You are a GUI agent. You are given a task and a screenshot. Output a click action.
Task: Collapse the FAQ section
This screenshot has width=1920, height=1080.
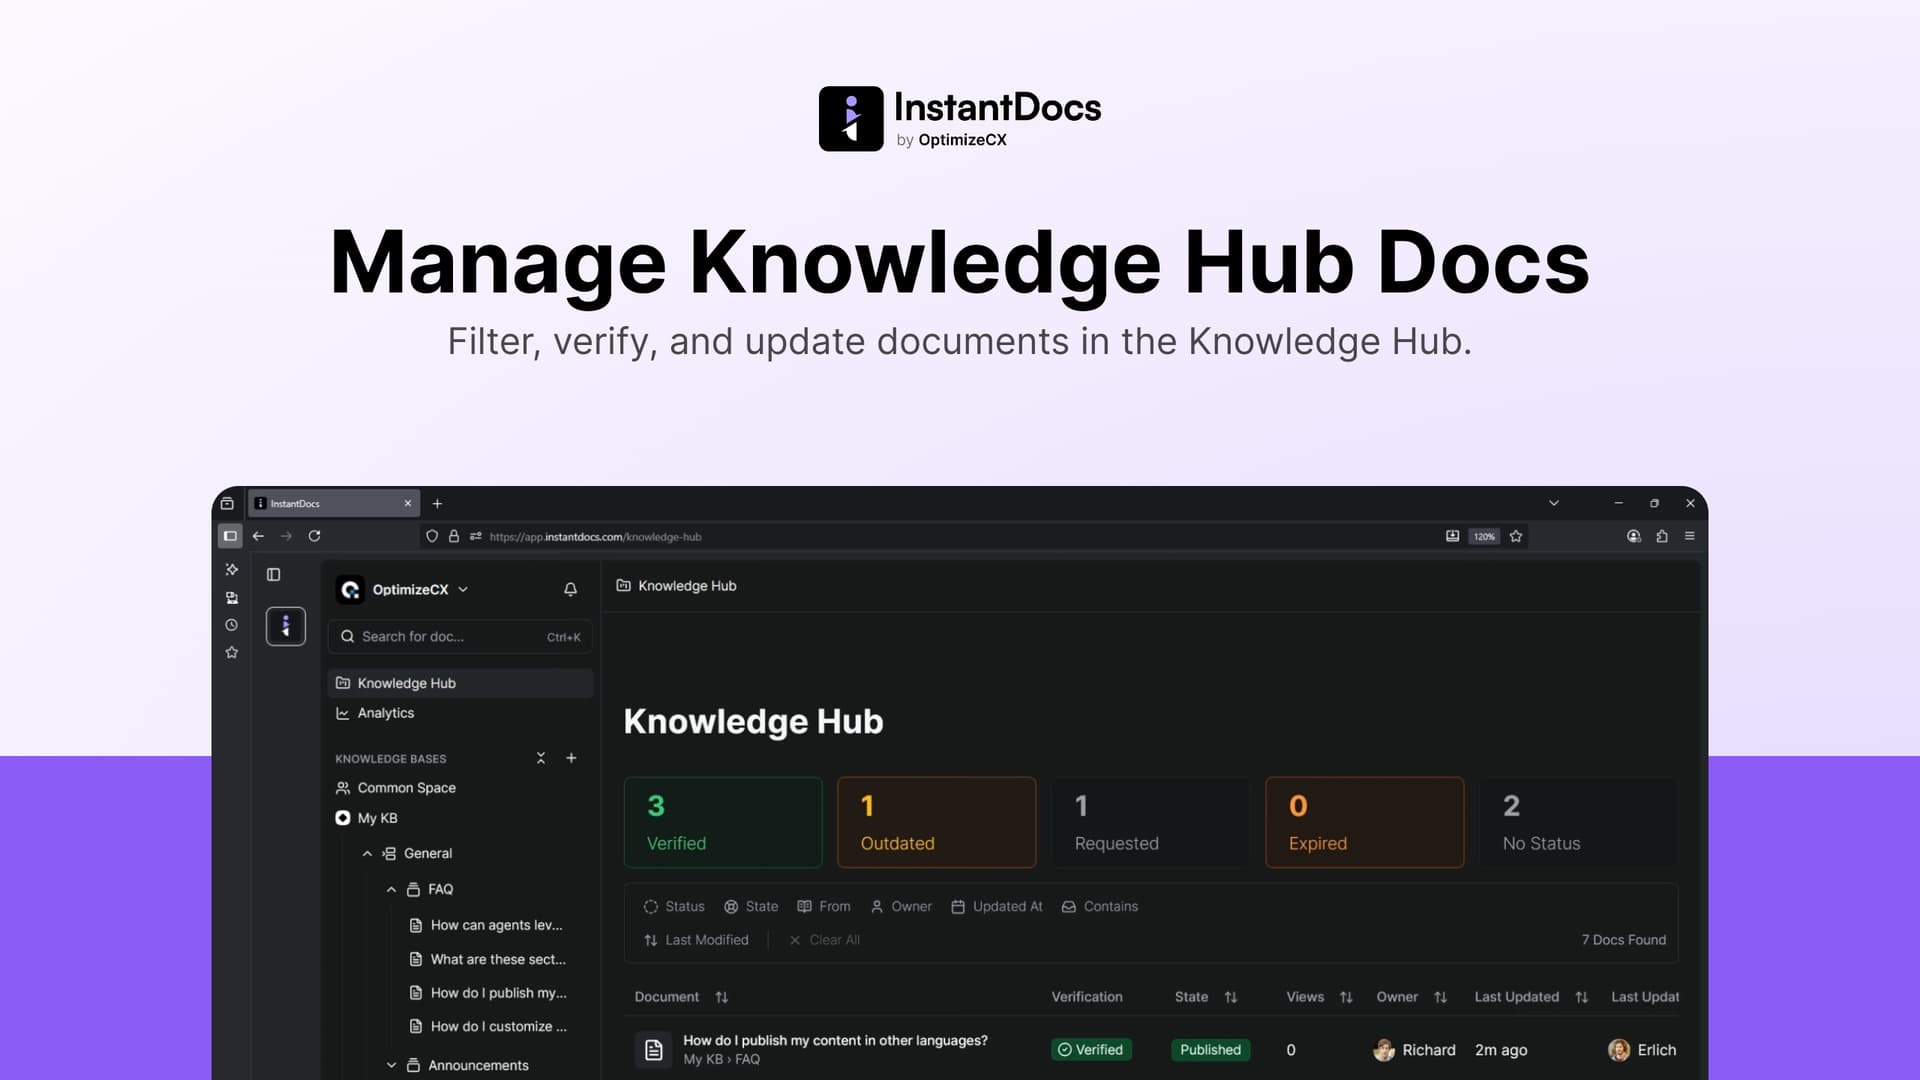391,889
